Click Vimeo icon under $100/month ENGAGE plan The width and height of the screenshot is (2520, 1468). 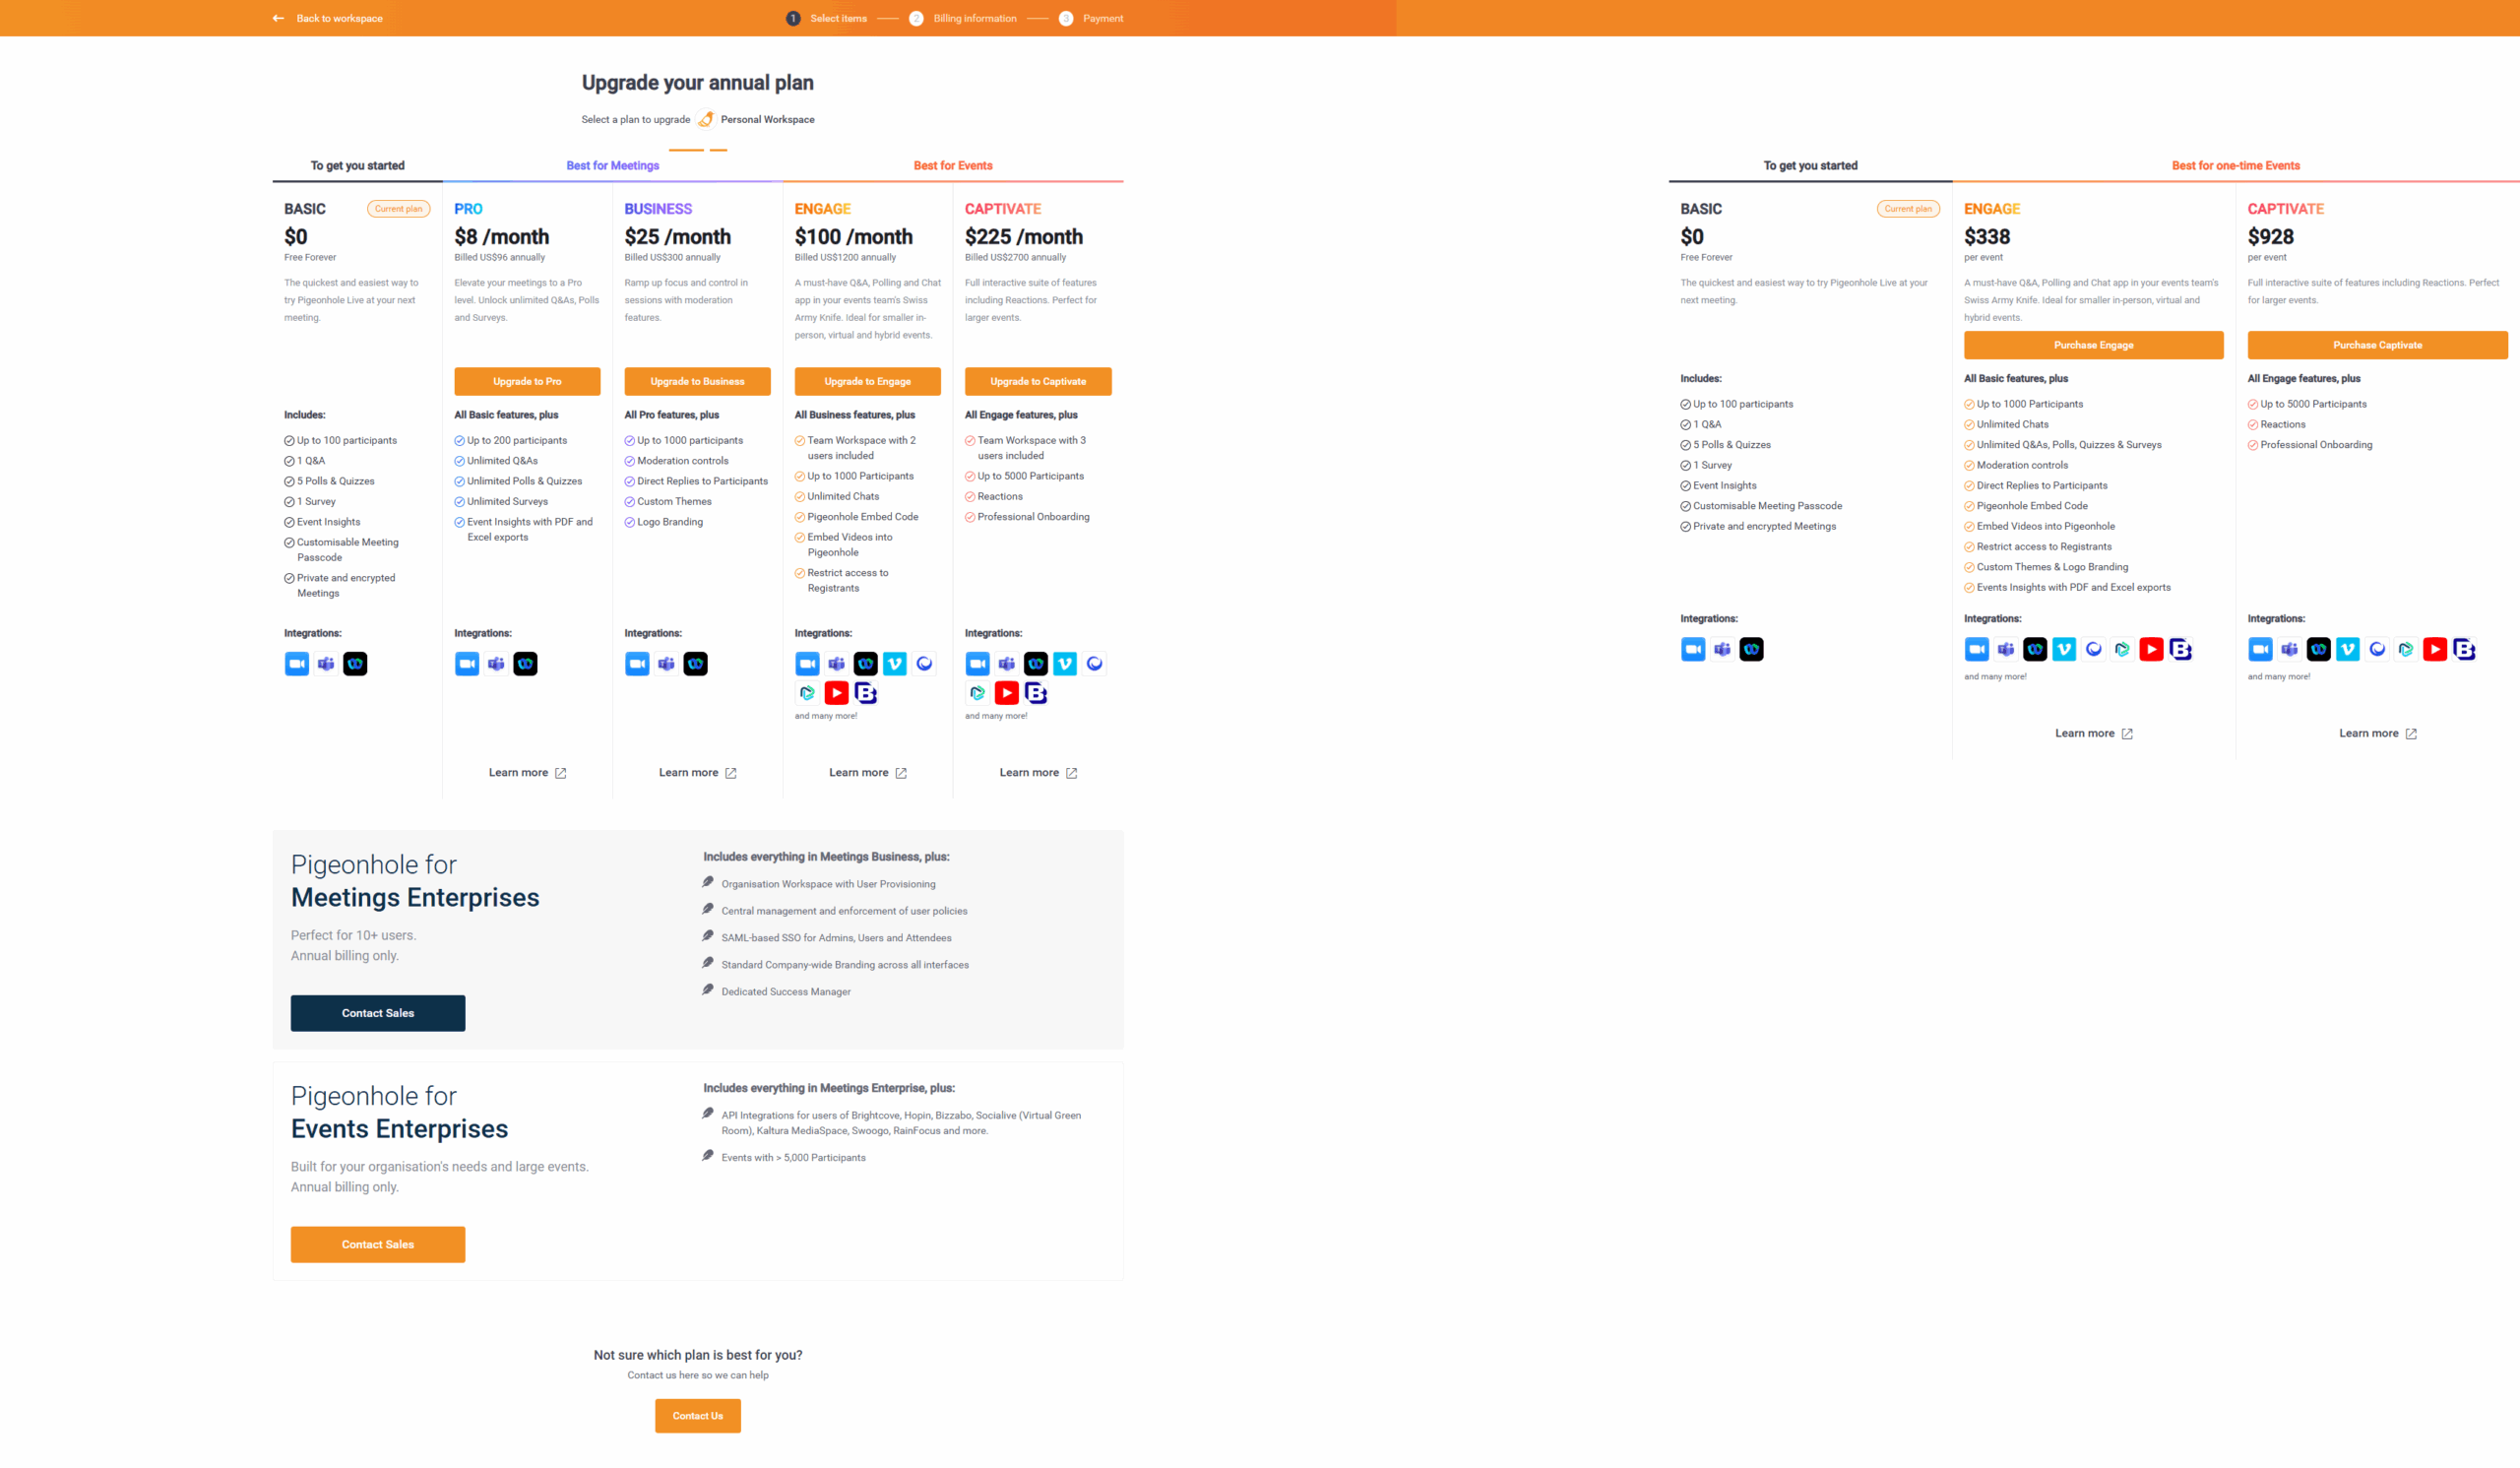tap(894, 663)
